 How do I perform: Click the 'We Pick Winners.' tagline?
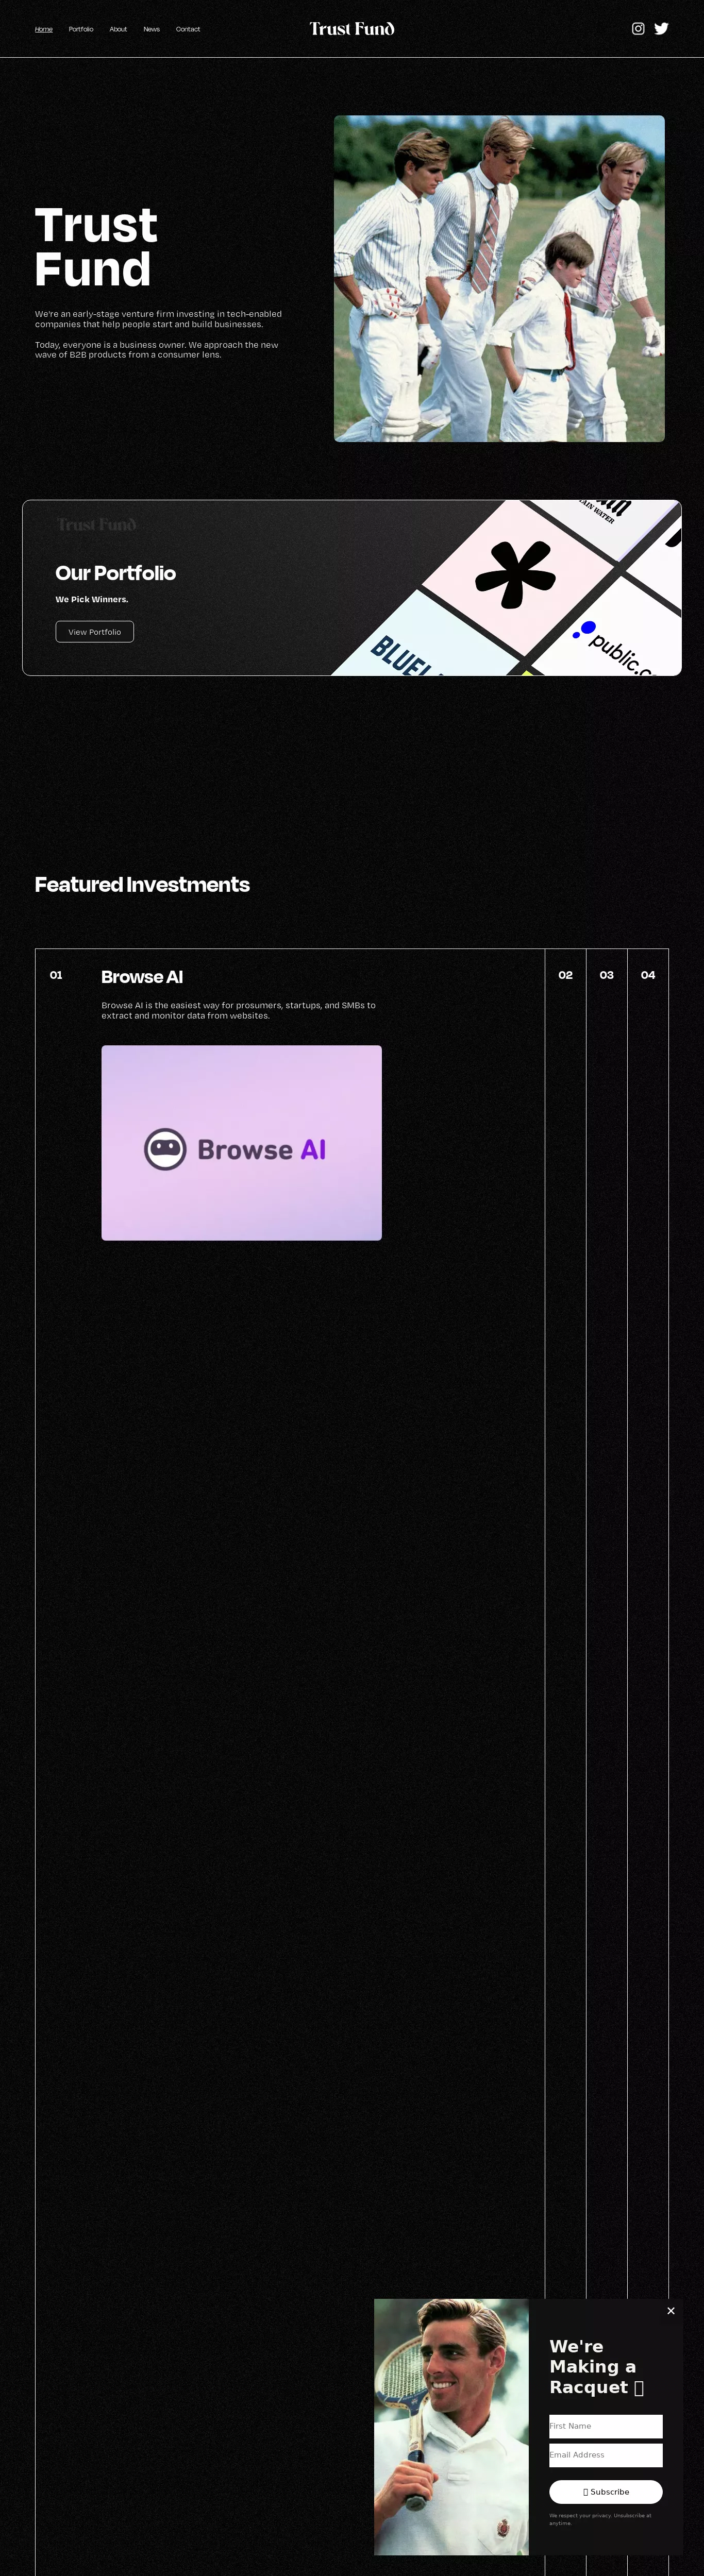point(92,600)
